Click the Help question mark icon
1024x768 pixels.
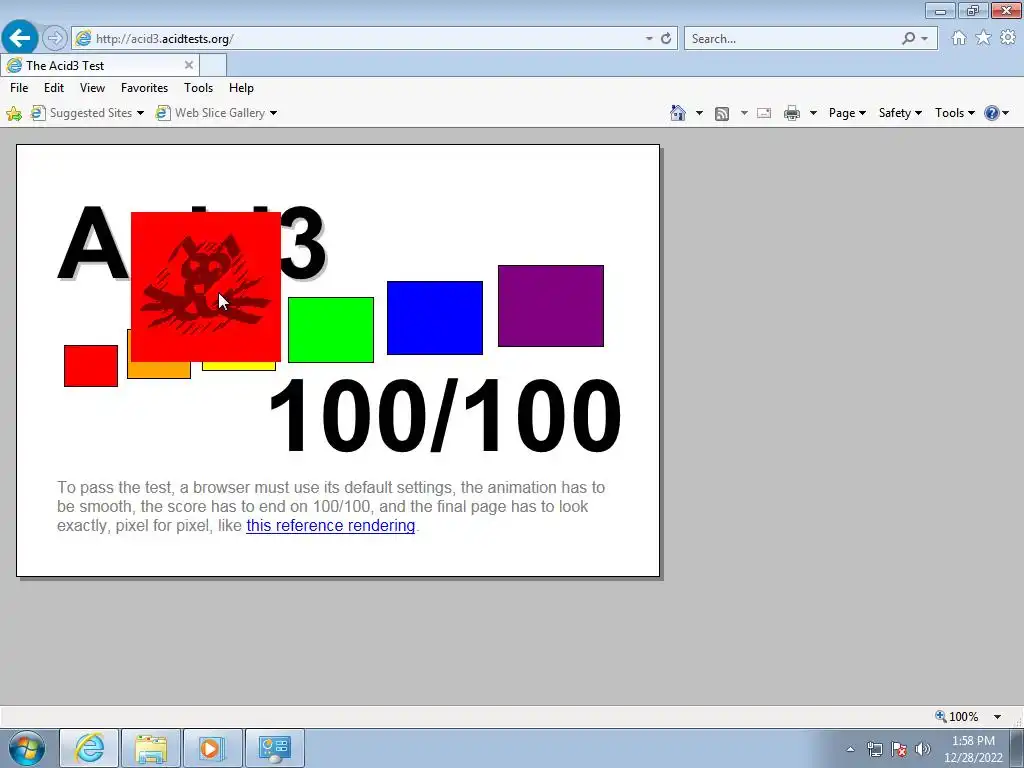(x=991, y=113)
